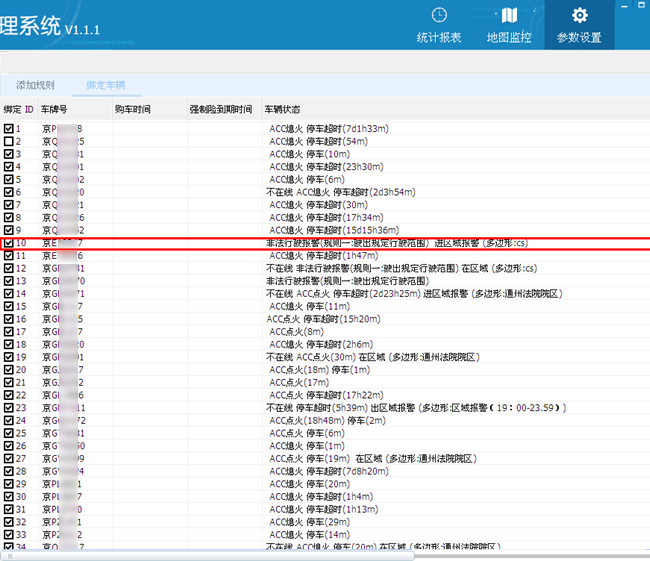Viewport: 650px width, 561px height.
Task: Click 参数设置 gear settings icon
Action: [x=579, y=25]
